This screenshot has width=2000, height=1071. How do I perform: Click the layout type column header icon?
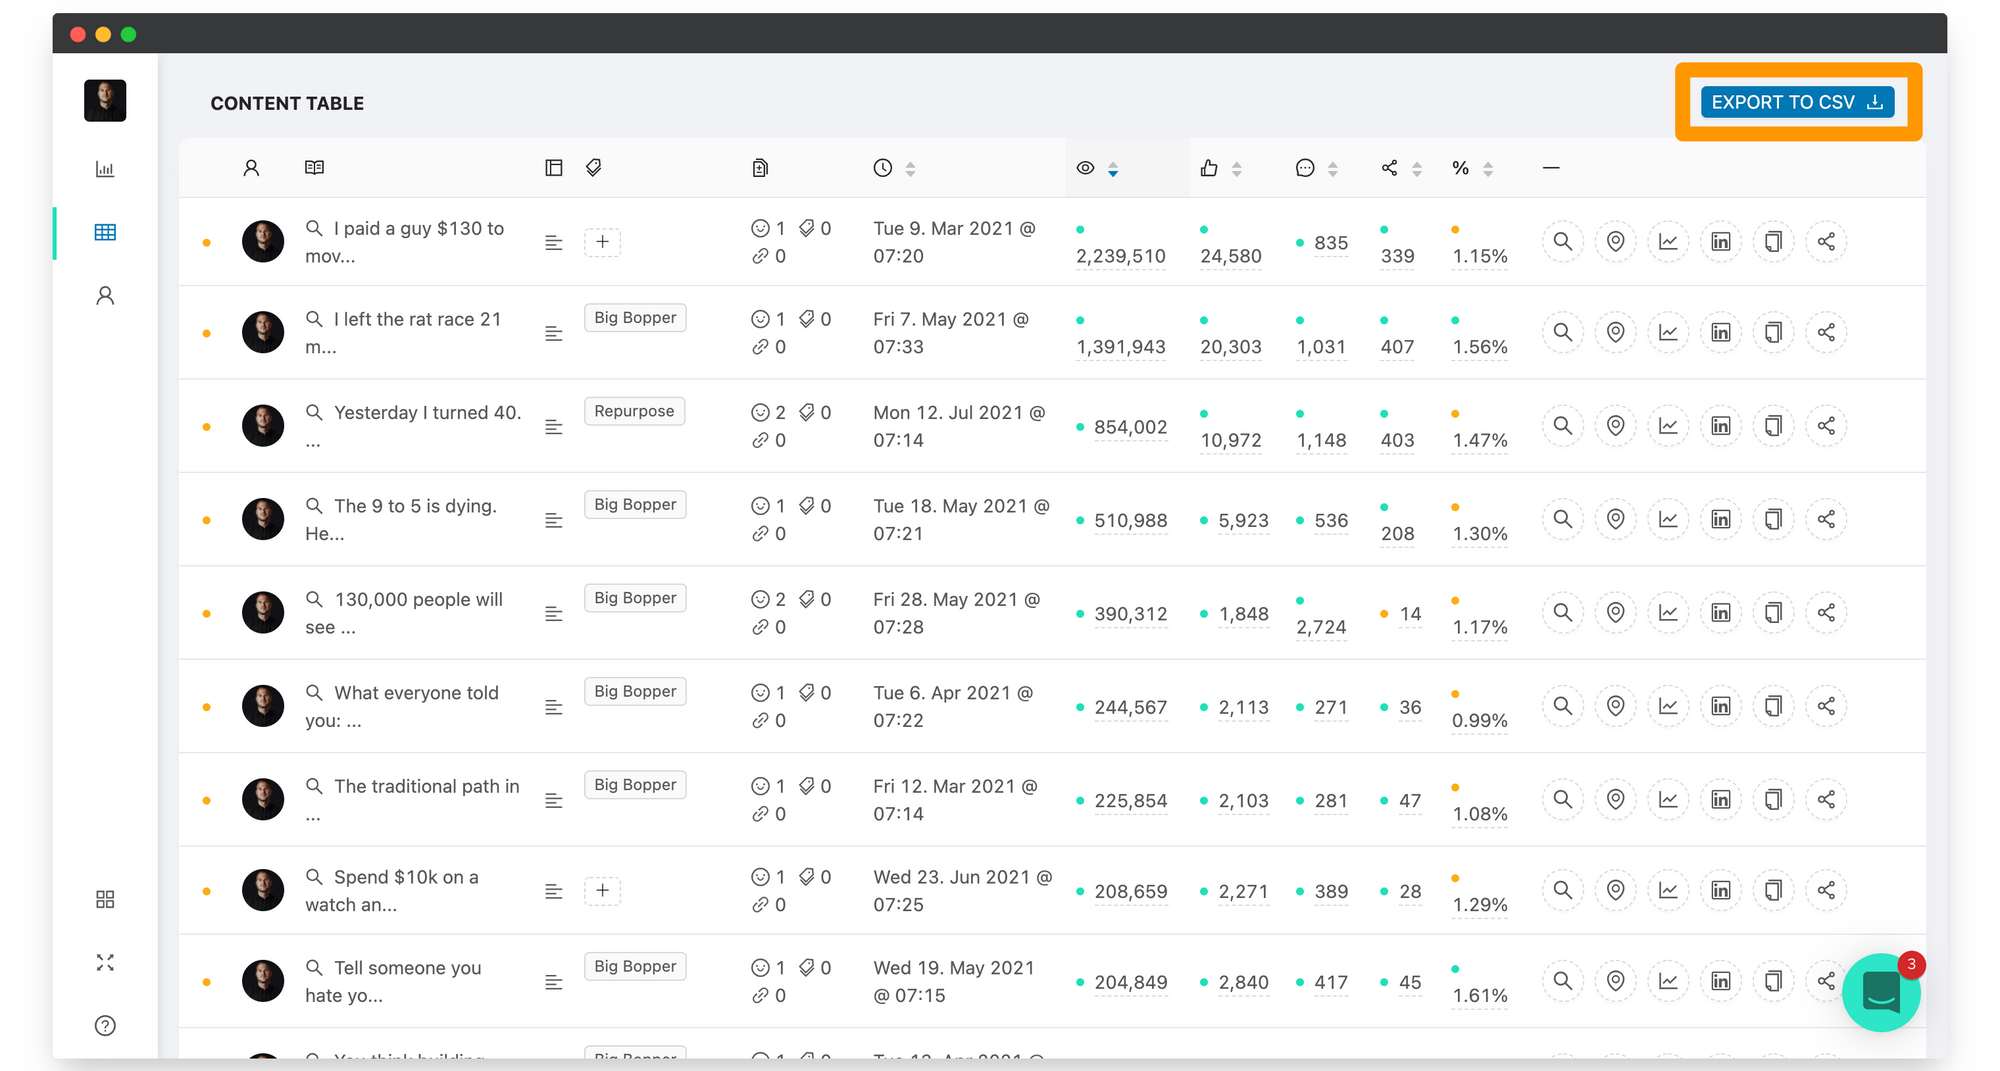pyautogui.click(x=554, y=167)
